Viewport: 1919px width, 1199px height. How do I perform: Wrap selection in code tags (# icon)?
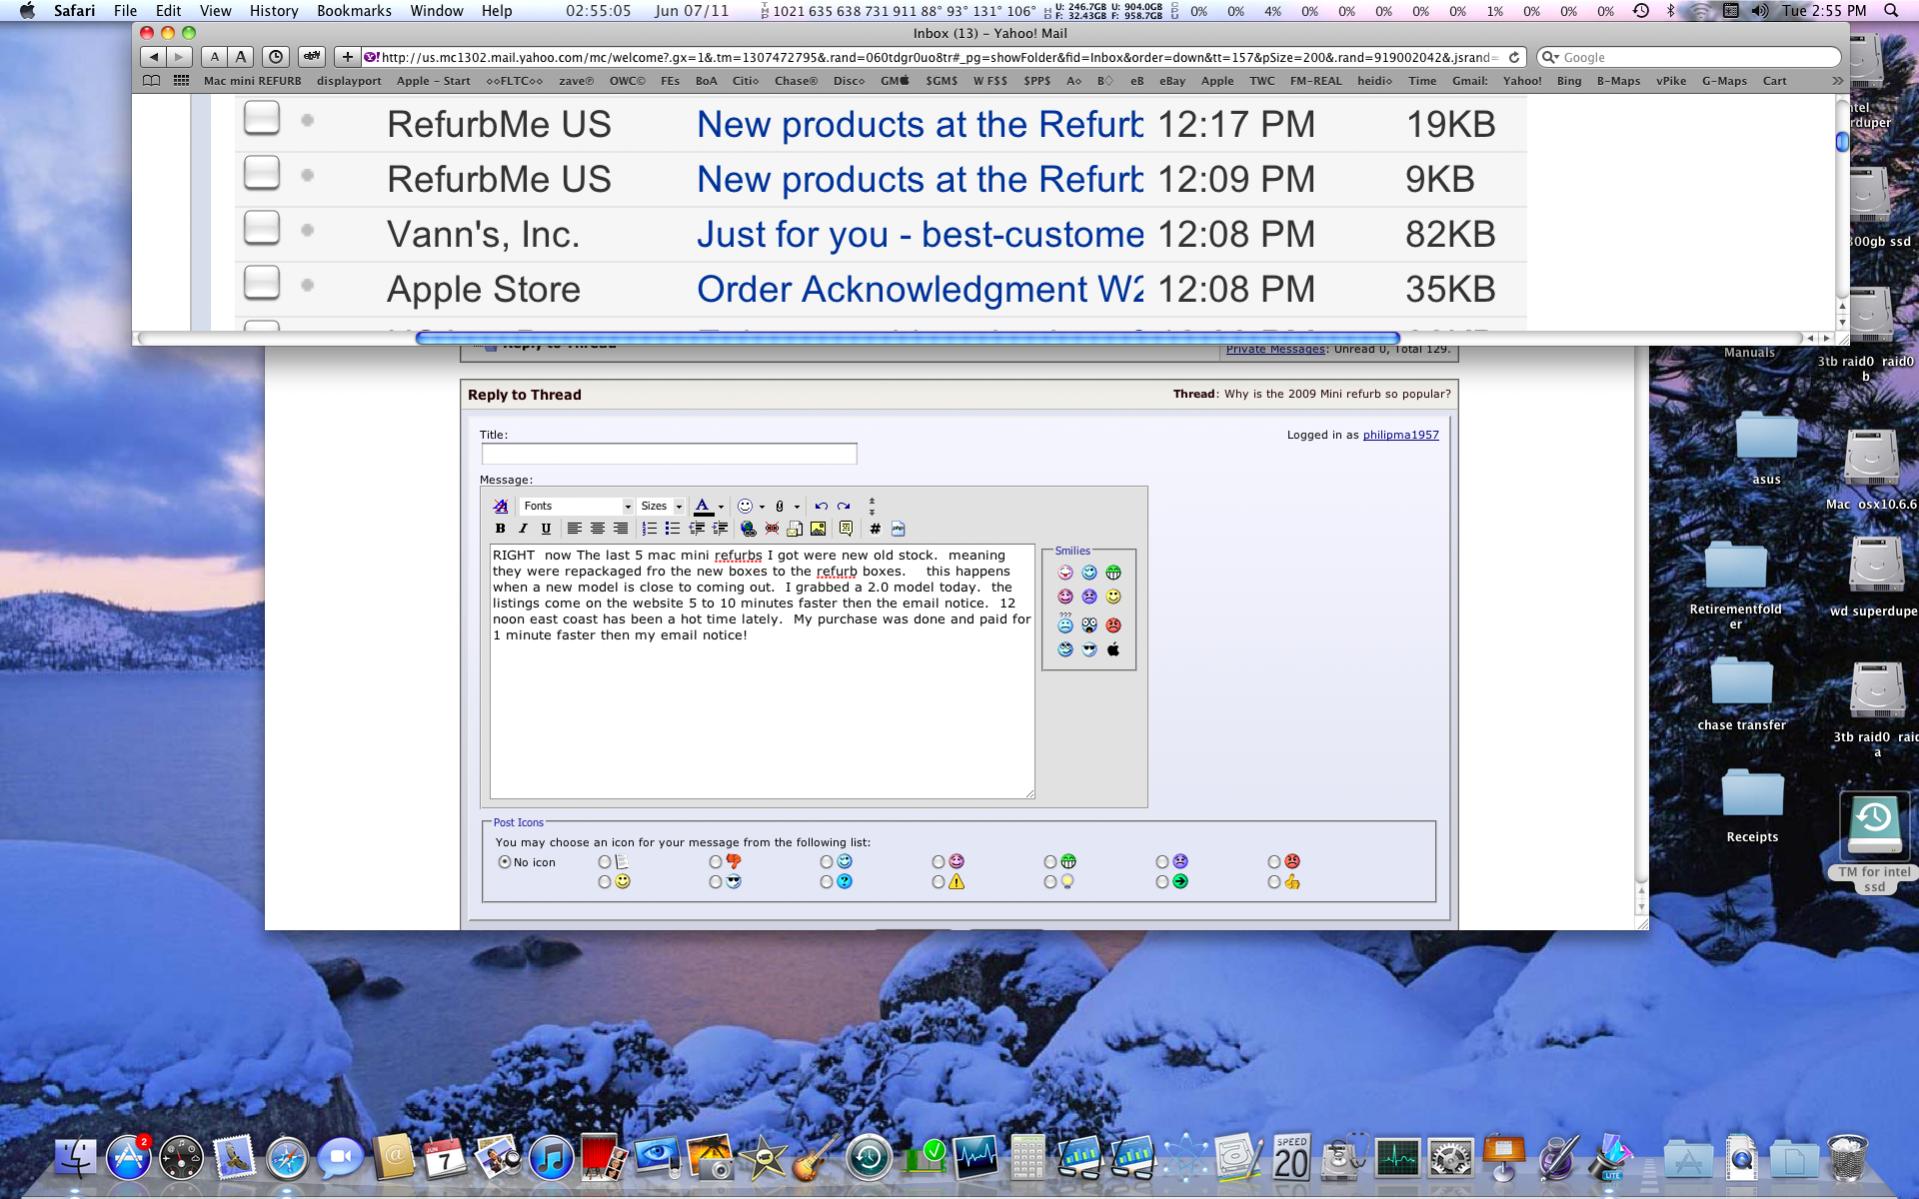(875, 528)
